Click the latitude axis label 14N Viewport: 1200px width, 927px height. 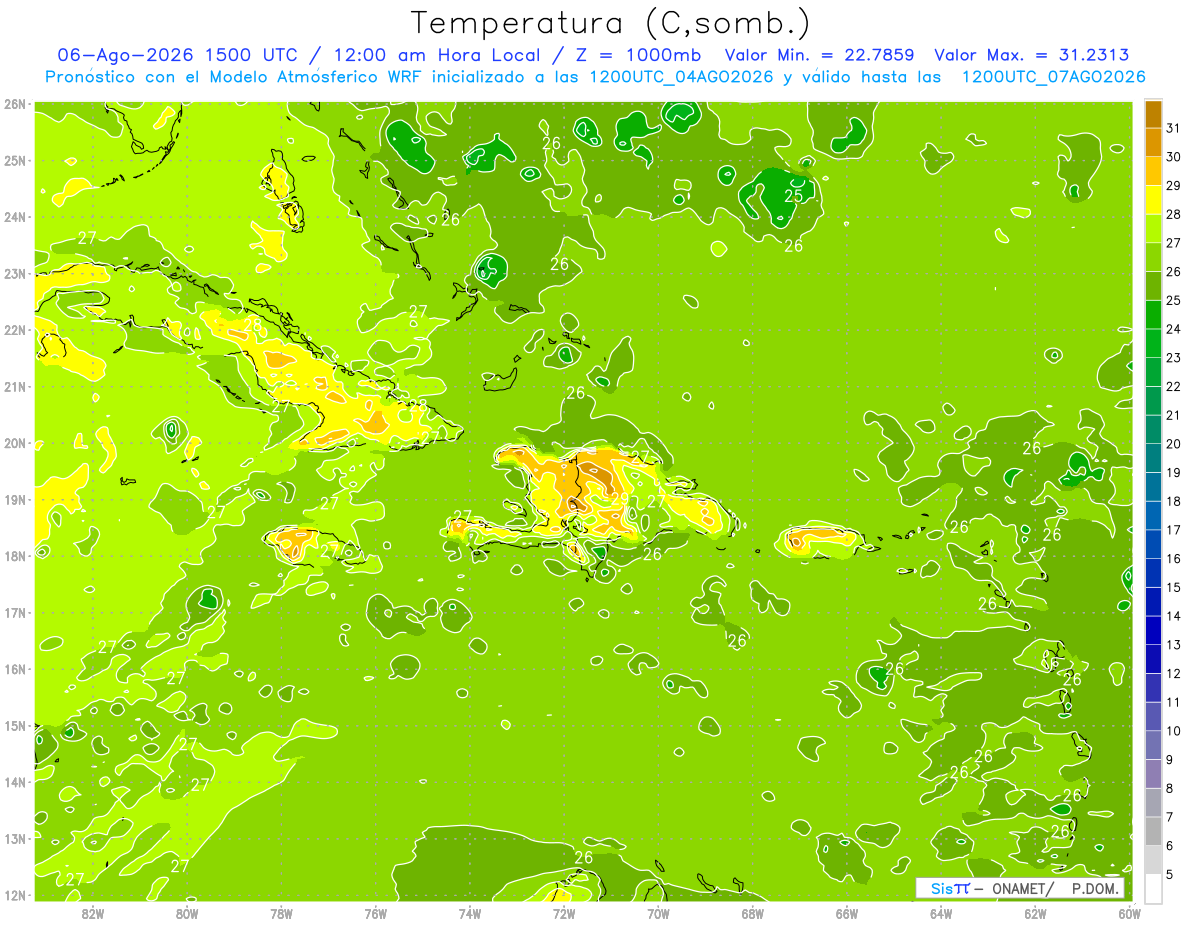coord(14,782)
